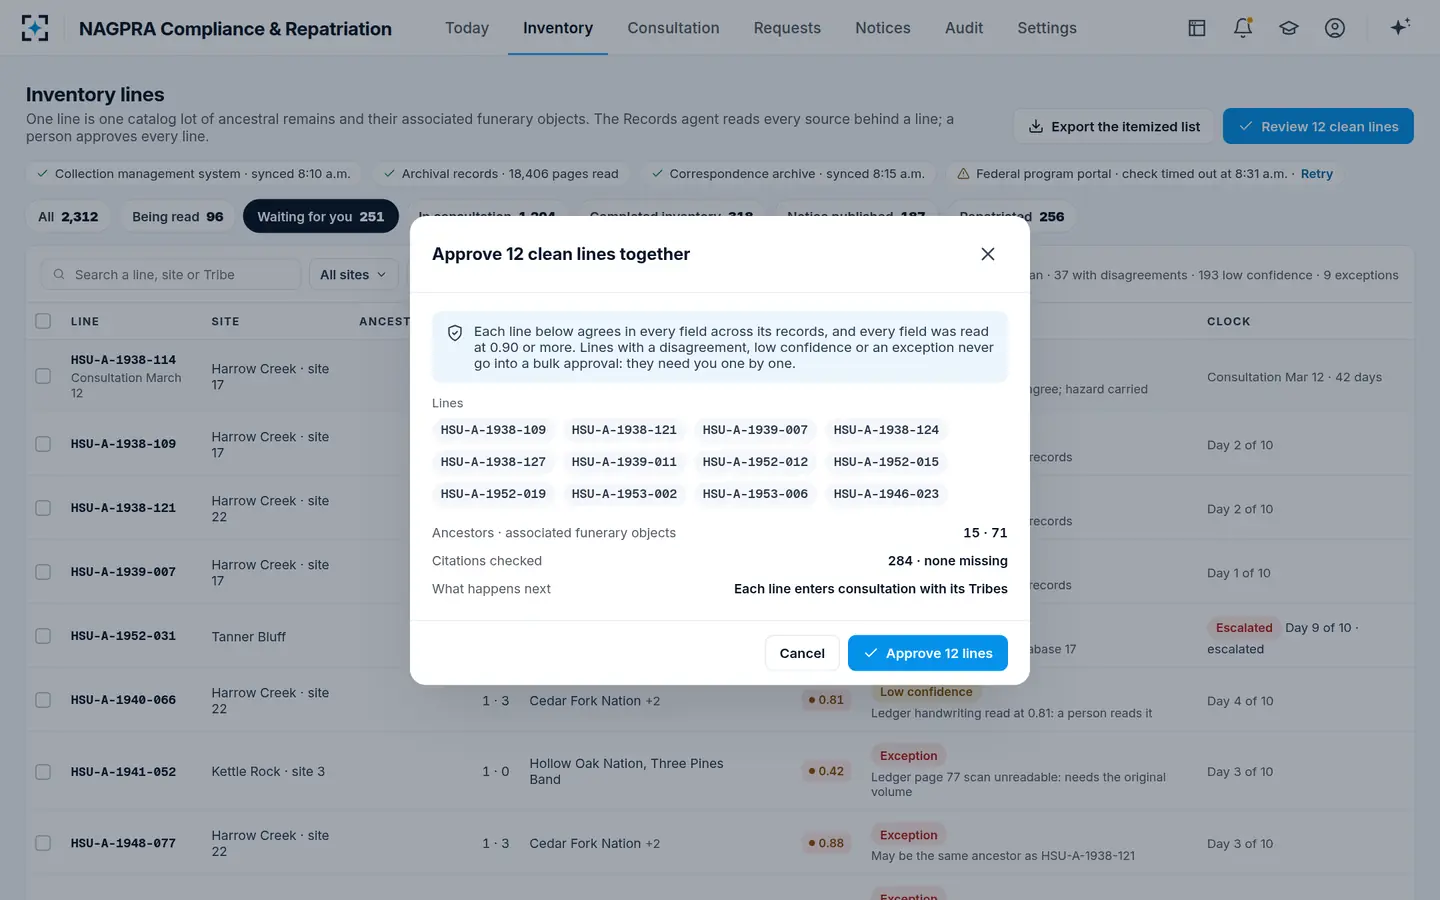Viewport: 1440px width, 900px height.
Task: Open notifications bell icon
Action: pos(1243,28)
